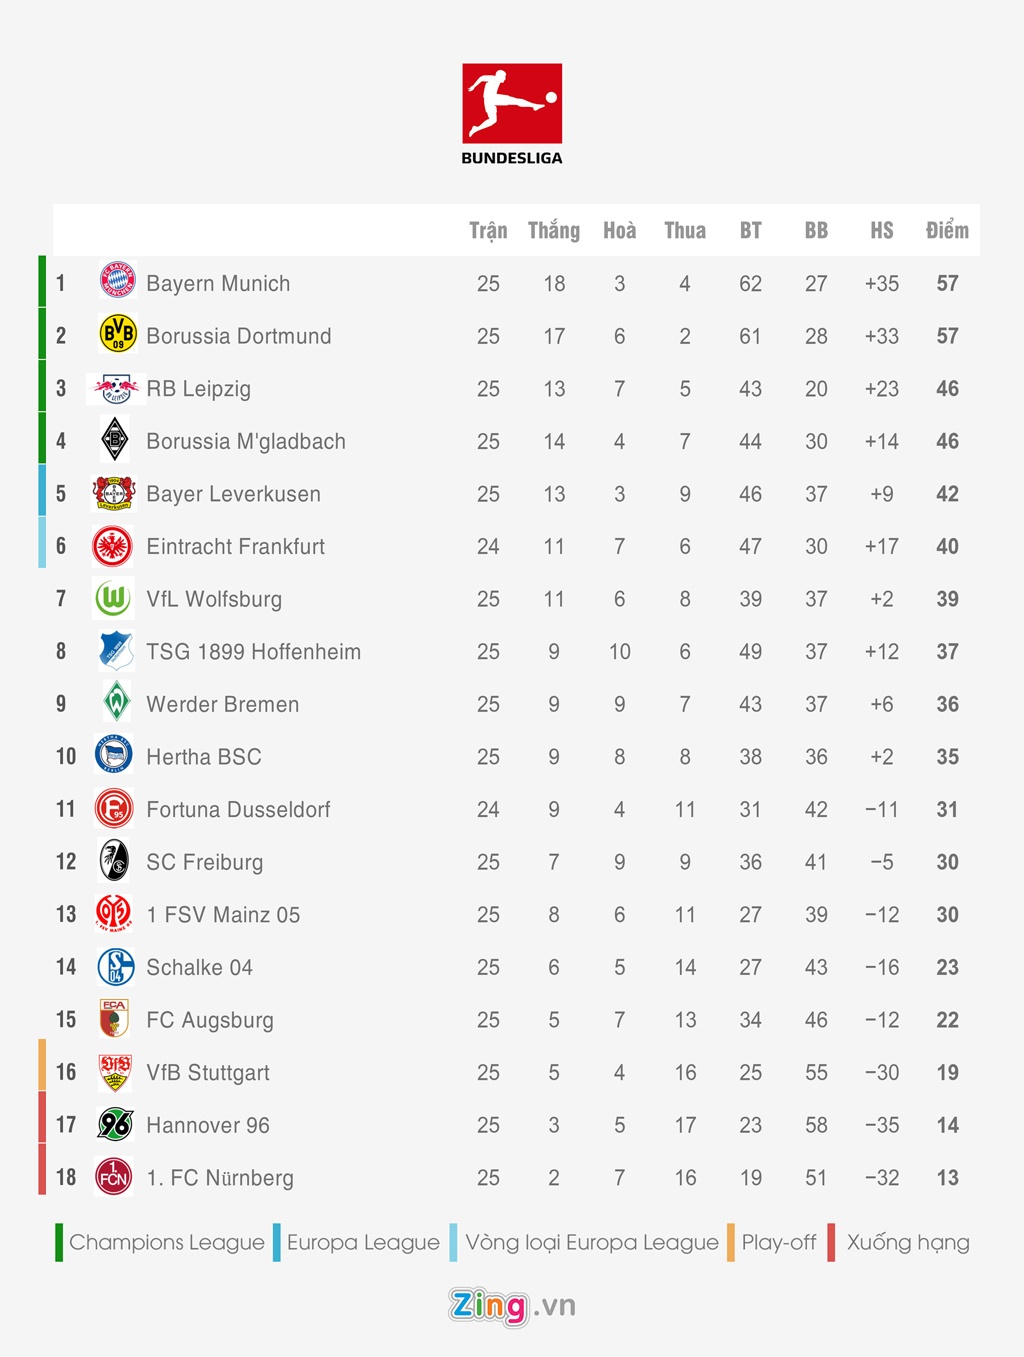Select the Werder Bremen diamond crest
This screenshot has width=1024, height=1357.
point(116,702)
